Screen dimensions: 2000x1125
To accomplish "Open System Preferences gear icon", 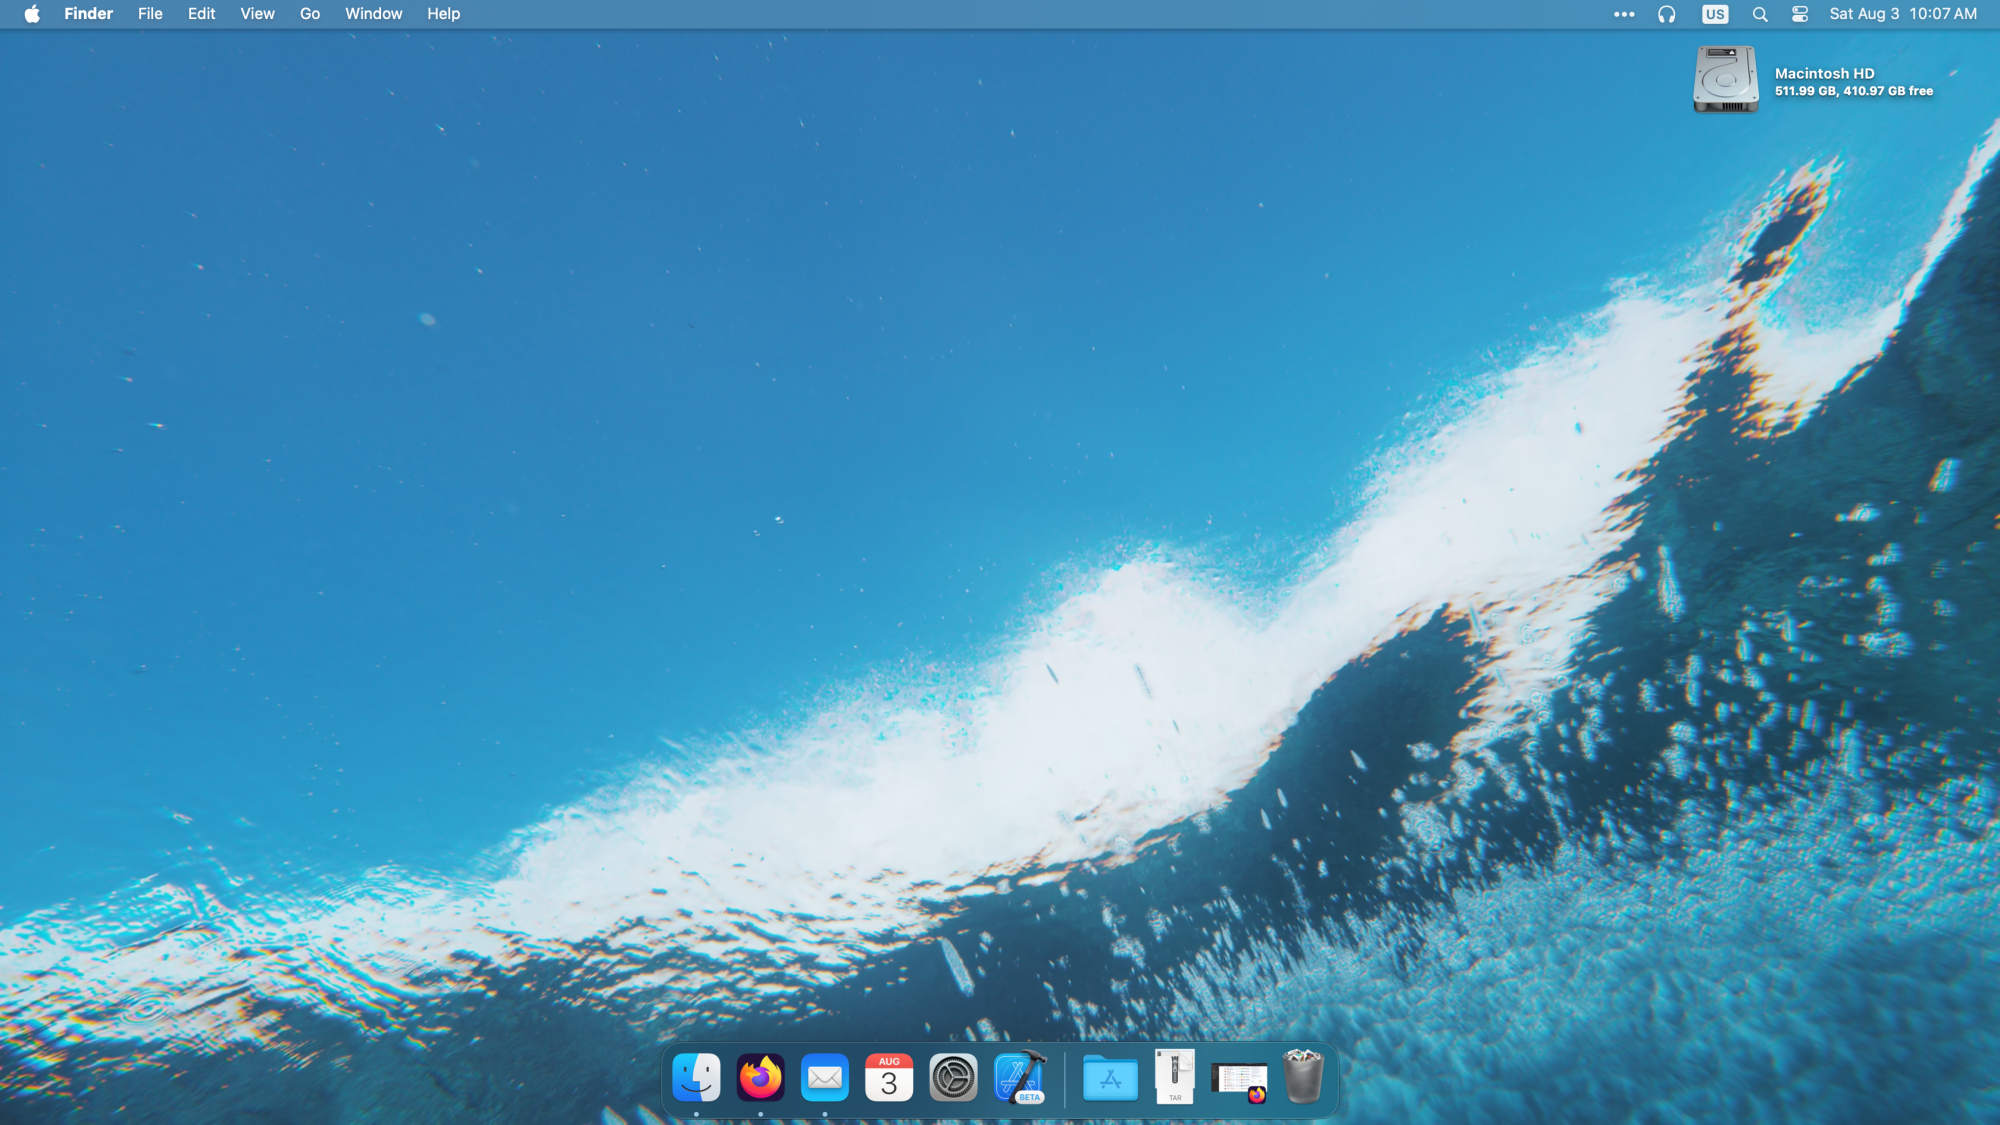I will (x=953, y=1078).
